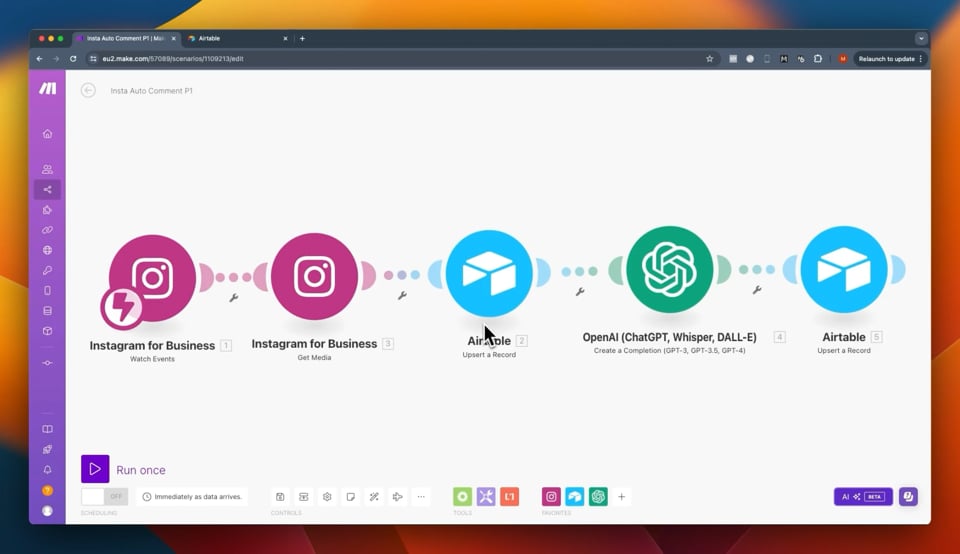This screenshot has height=554, width=960.
Task: Click wrench between the two Instagram modules
Action: click(233, 298)
